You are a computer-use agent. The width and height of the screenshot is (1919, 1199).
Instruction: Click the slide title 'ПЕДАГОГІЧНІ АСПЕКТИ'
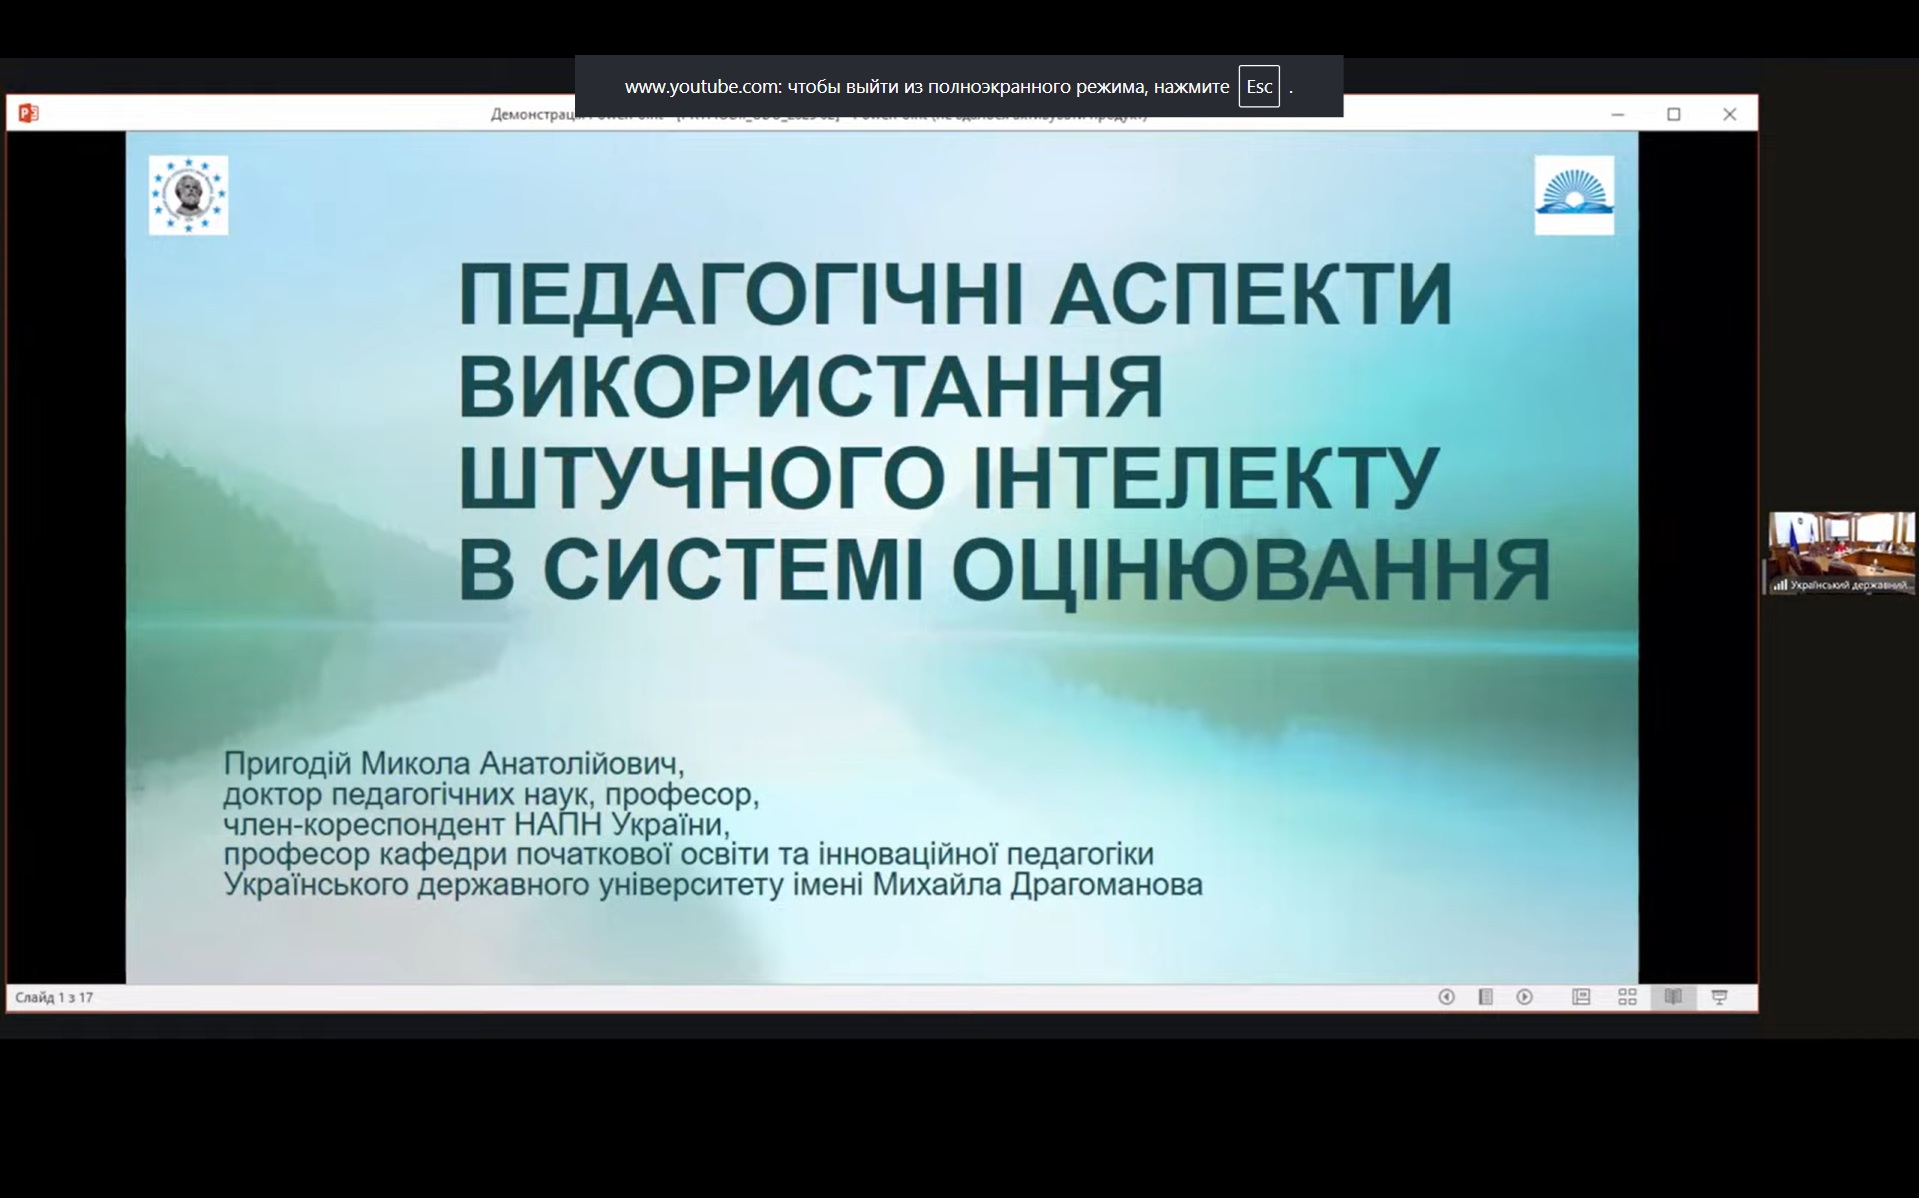pyautogui.click(x=954, y=294)
